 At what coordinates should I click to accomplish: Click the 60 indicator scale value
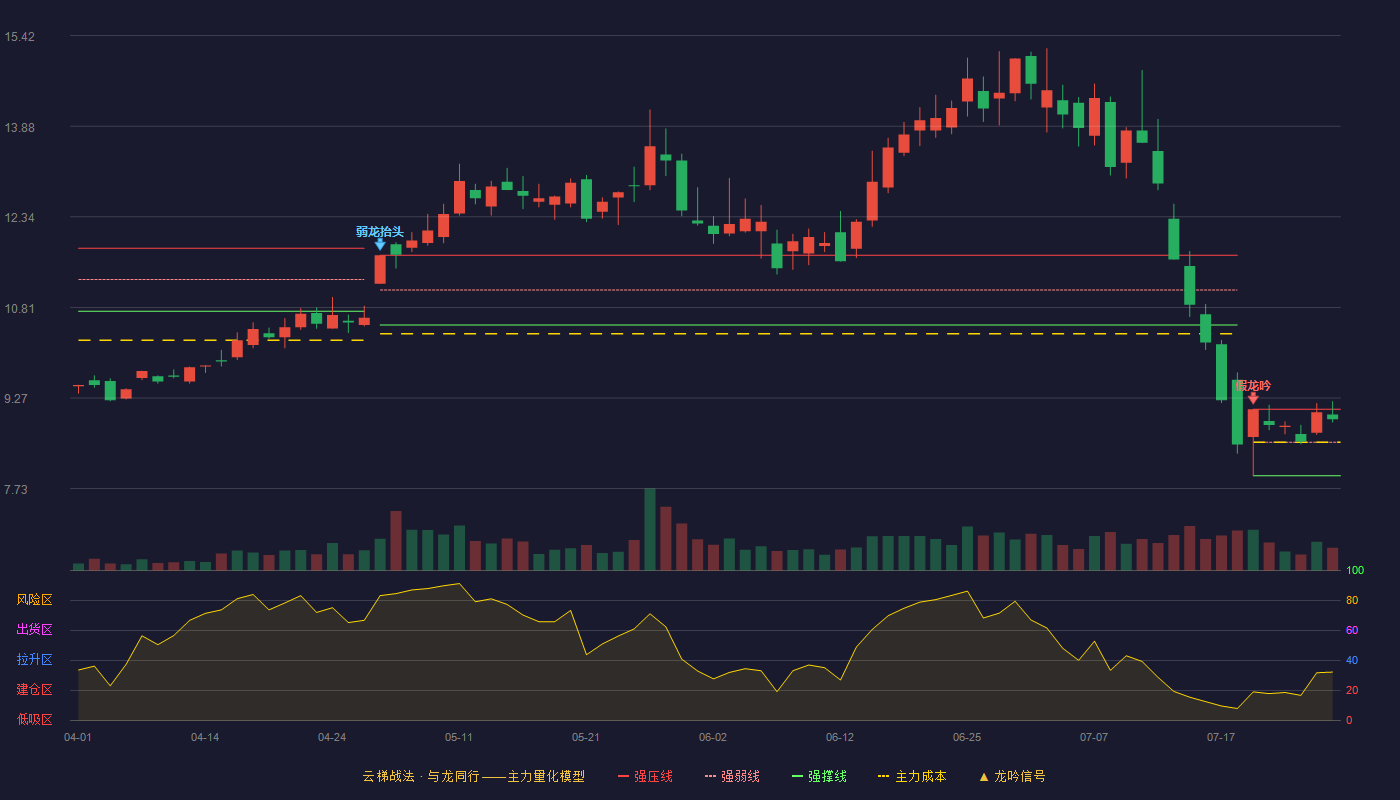click(x=1352, y=630)
